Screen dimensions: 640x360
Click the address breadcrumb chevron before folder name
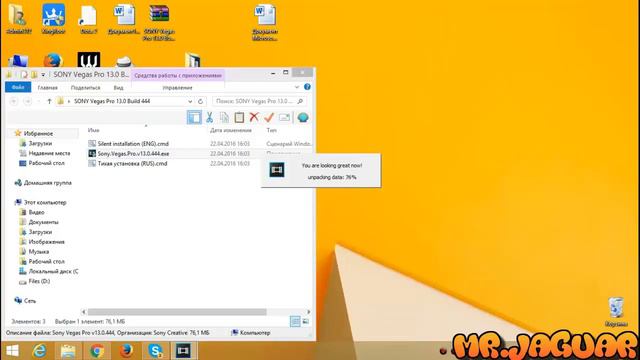[69, 101]
